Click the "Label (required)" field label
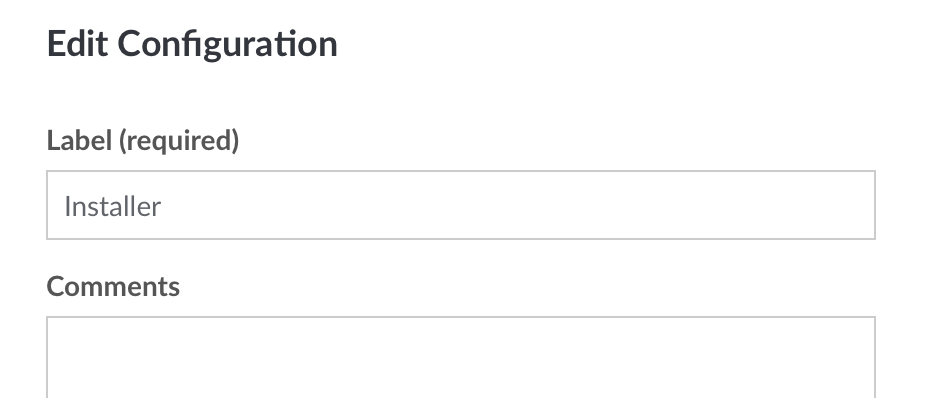 tap(143, 141)
